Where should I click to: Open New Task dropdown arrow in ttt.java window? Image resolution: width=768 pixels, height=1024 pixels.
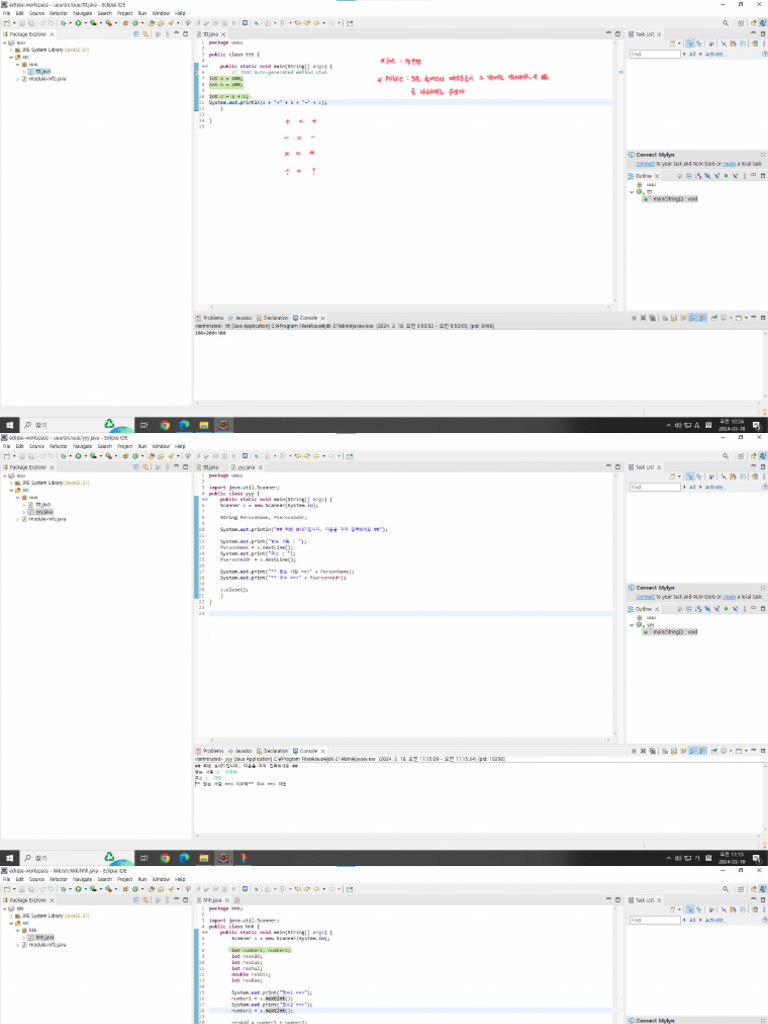679,44
